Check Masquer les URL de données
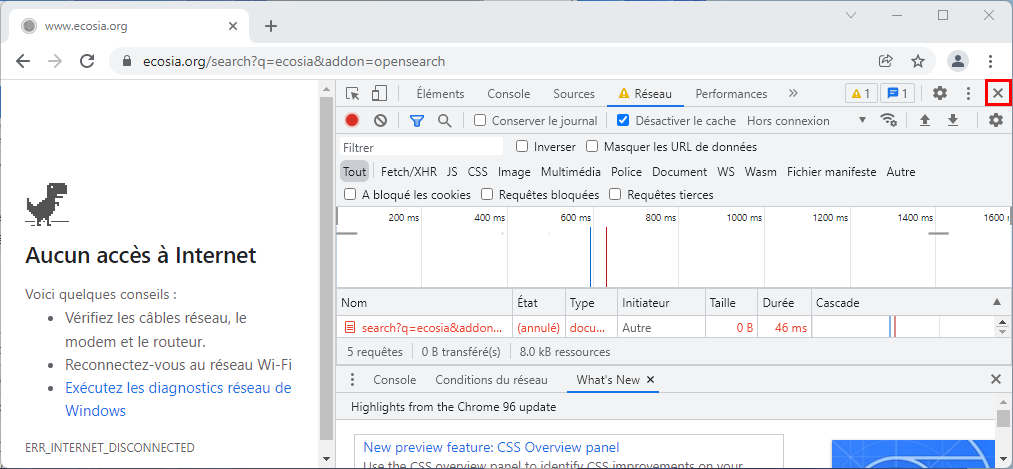The width and height of the screenshot is (1013, 469). tap(592, 147)
